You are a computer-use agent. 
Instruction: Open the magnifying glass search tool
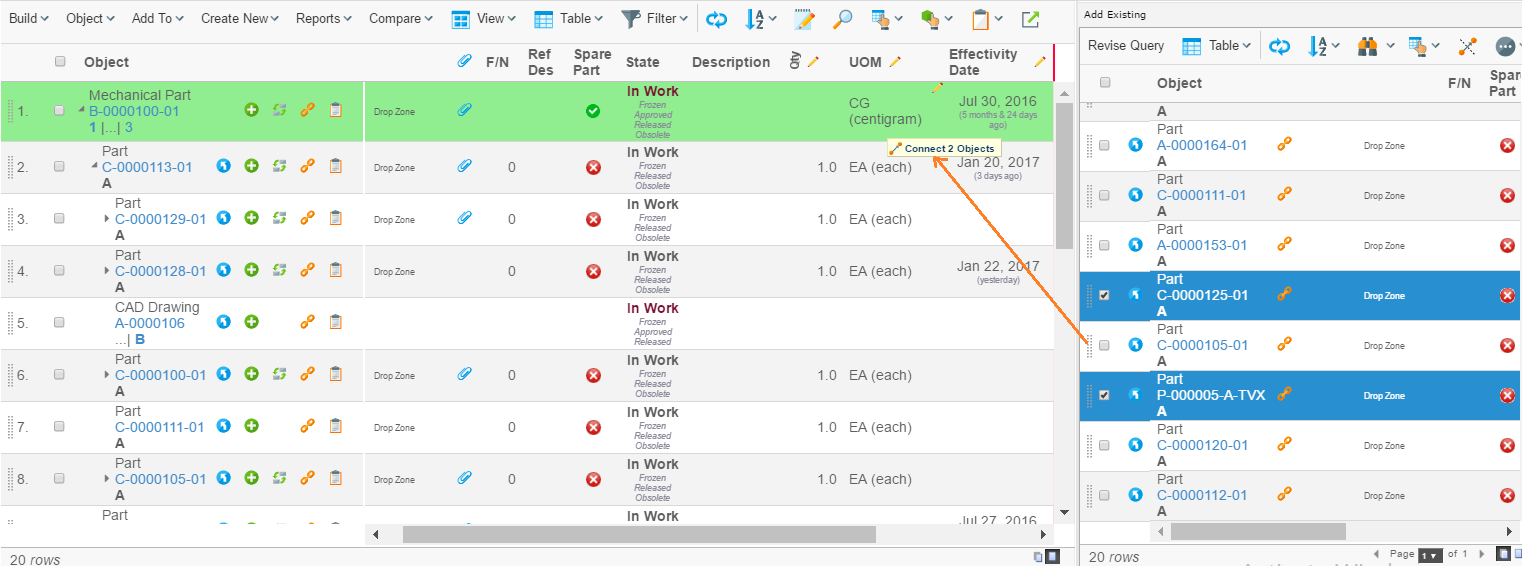843,19
